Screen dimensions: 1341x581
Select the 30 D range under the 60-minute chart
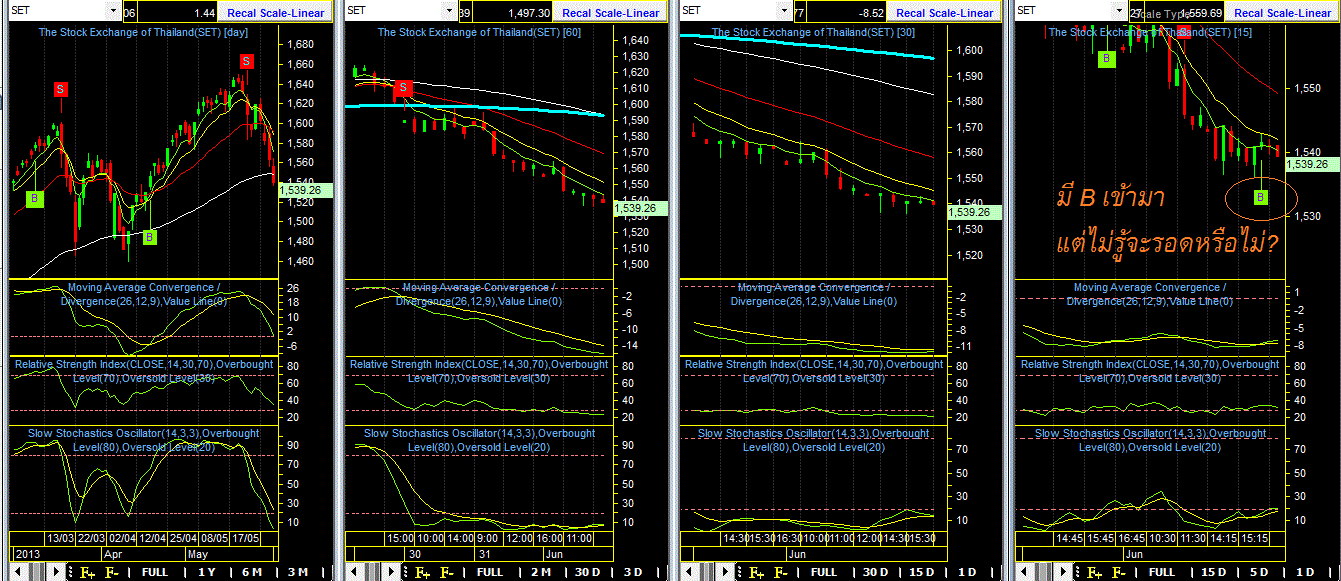[588, 572]
